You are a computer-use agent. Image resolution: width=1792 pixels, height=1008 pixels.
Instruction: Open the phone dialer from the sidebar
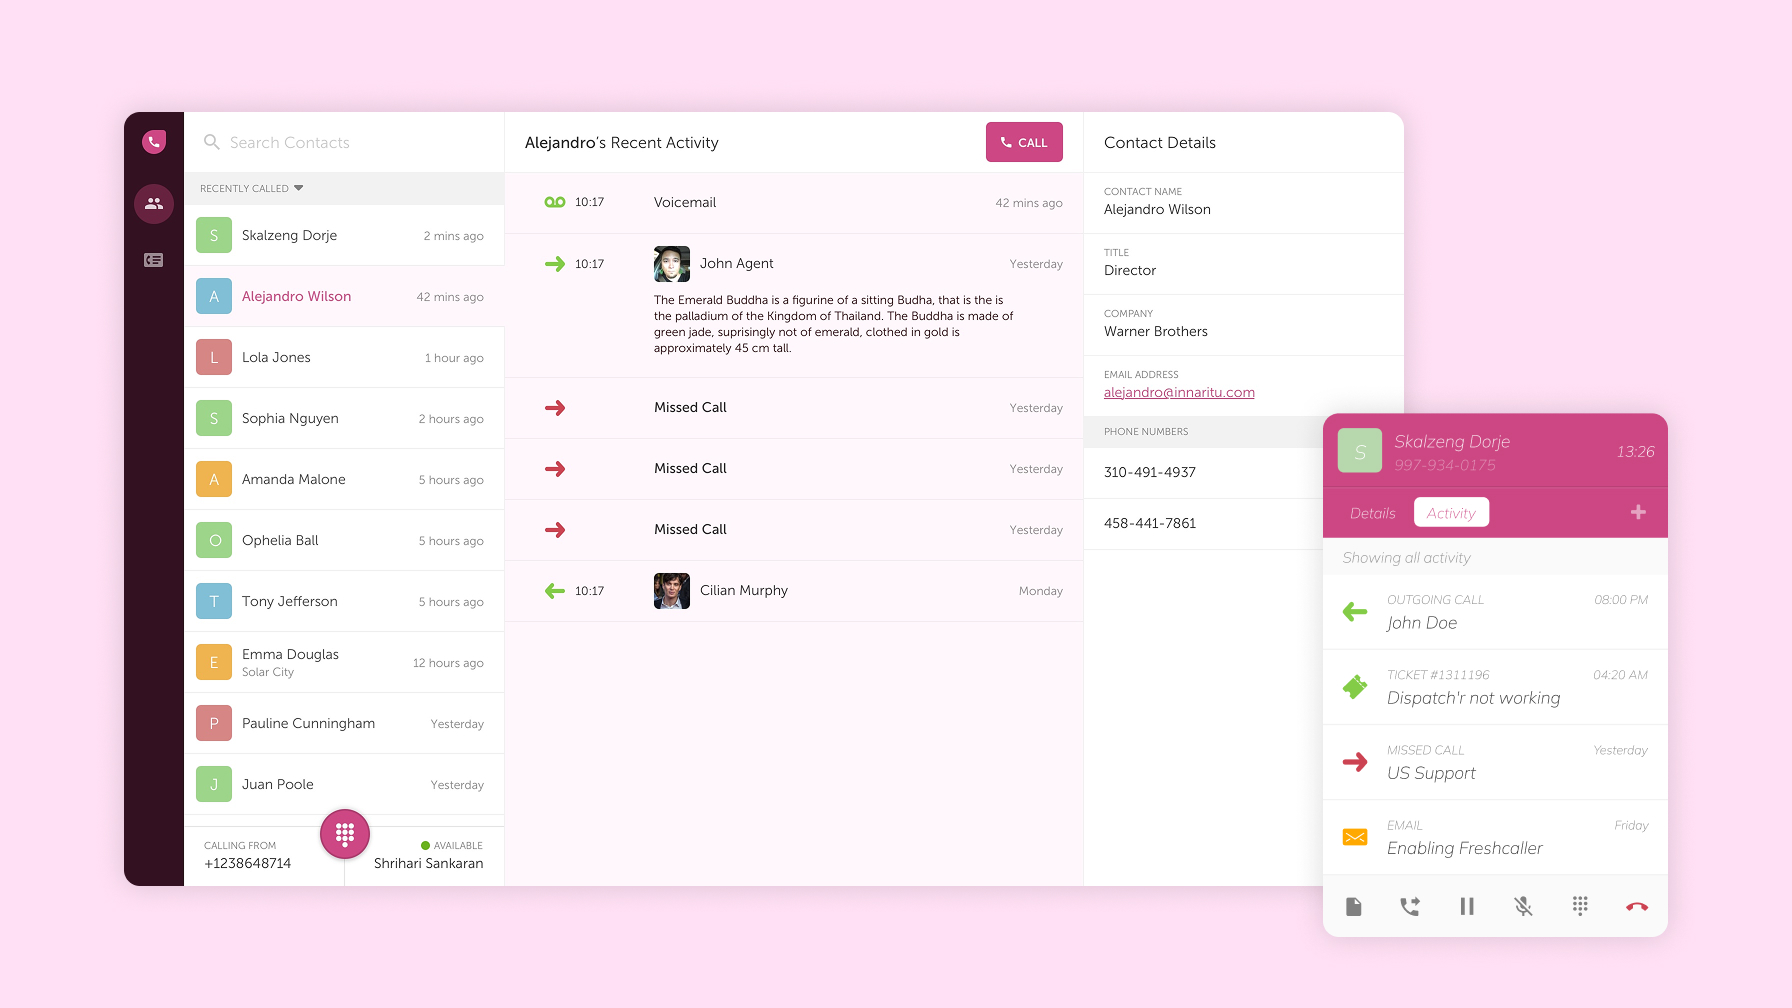click(x=154, y=141)
